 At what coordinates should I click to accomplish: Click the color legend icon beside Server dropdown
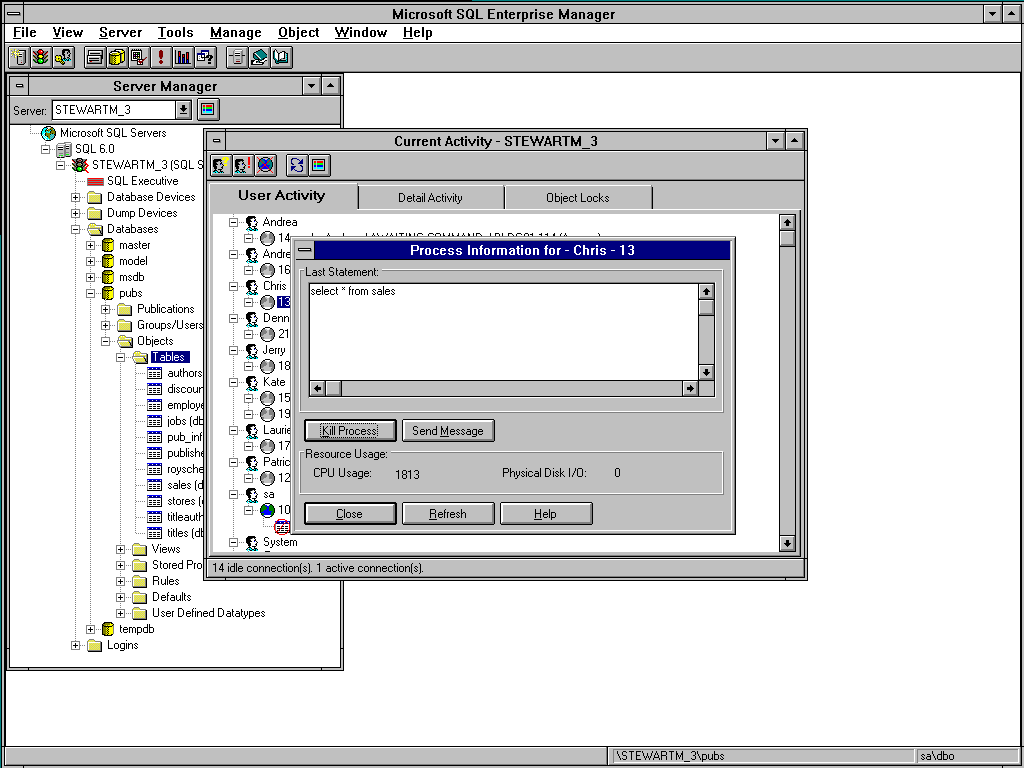(208, 110)
